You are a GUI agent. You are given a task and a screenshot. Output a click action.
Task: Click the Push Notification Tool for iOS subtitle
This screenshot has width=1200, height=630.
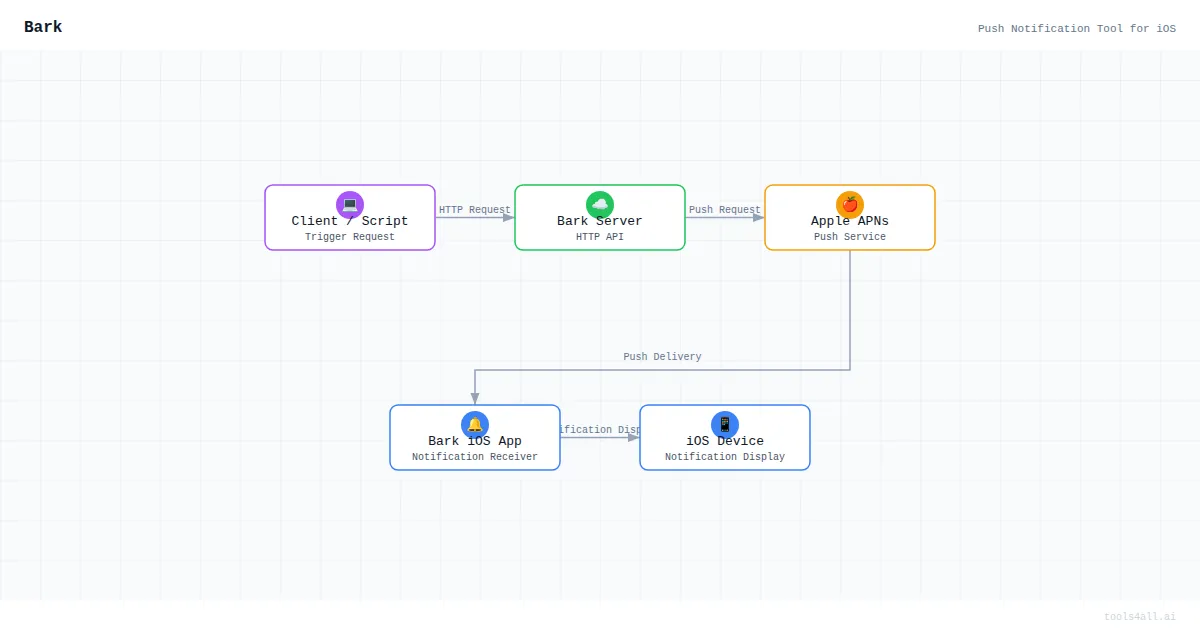click(x=1077, y=29)
